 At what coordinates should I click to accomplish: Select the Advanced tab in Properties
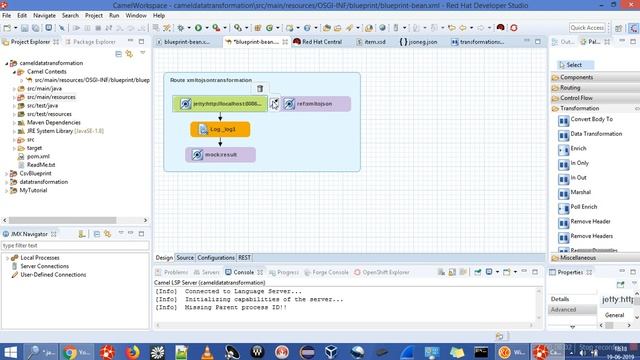point(572,310)
